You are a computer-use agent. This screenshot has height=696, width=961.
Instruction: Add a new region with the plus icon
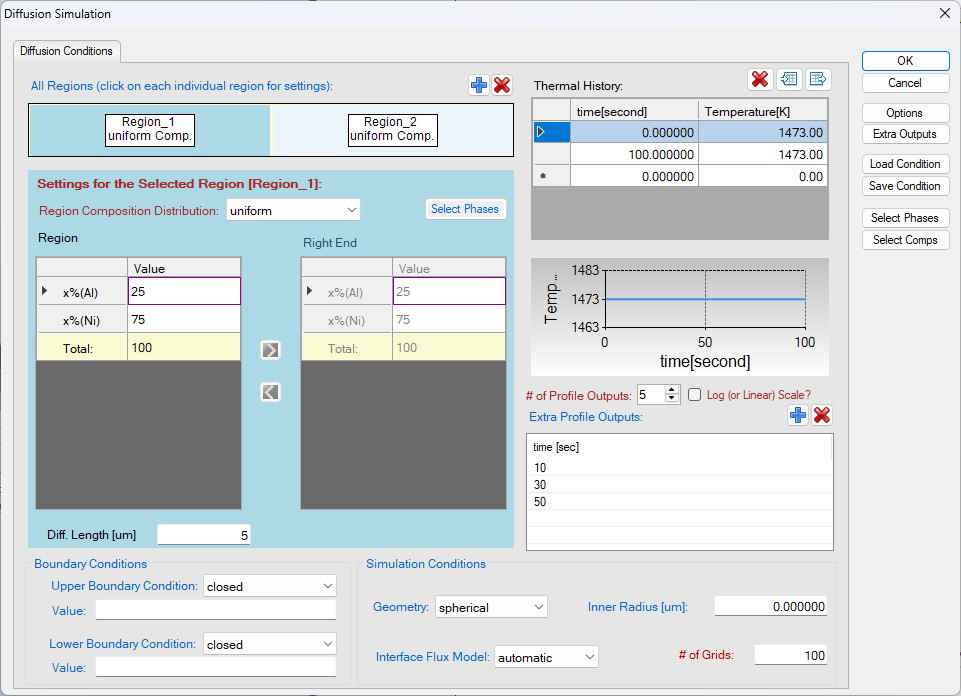[x=479, y=86]
